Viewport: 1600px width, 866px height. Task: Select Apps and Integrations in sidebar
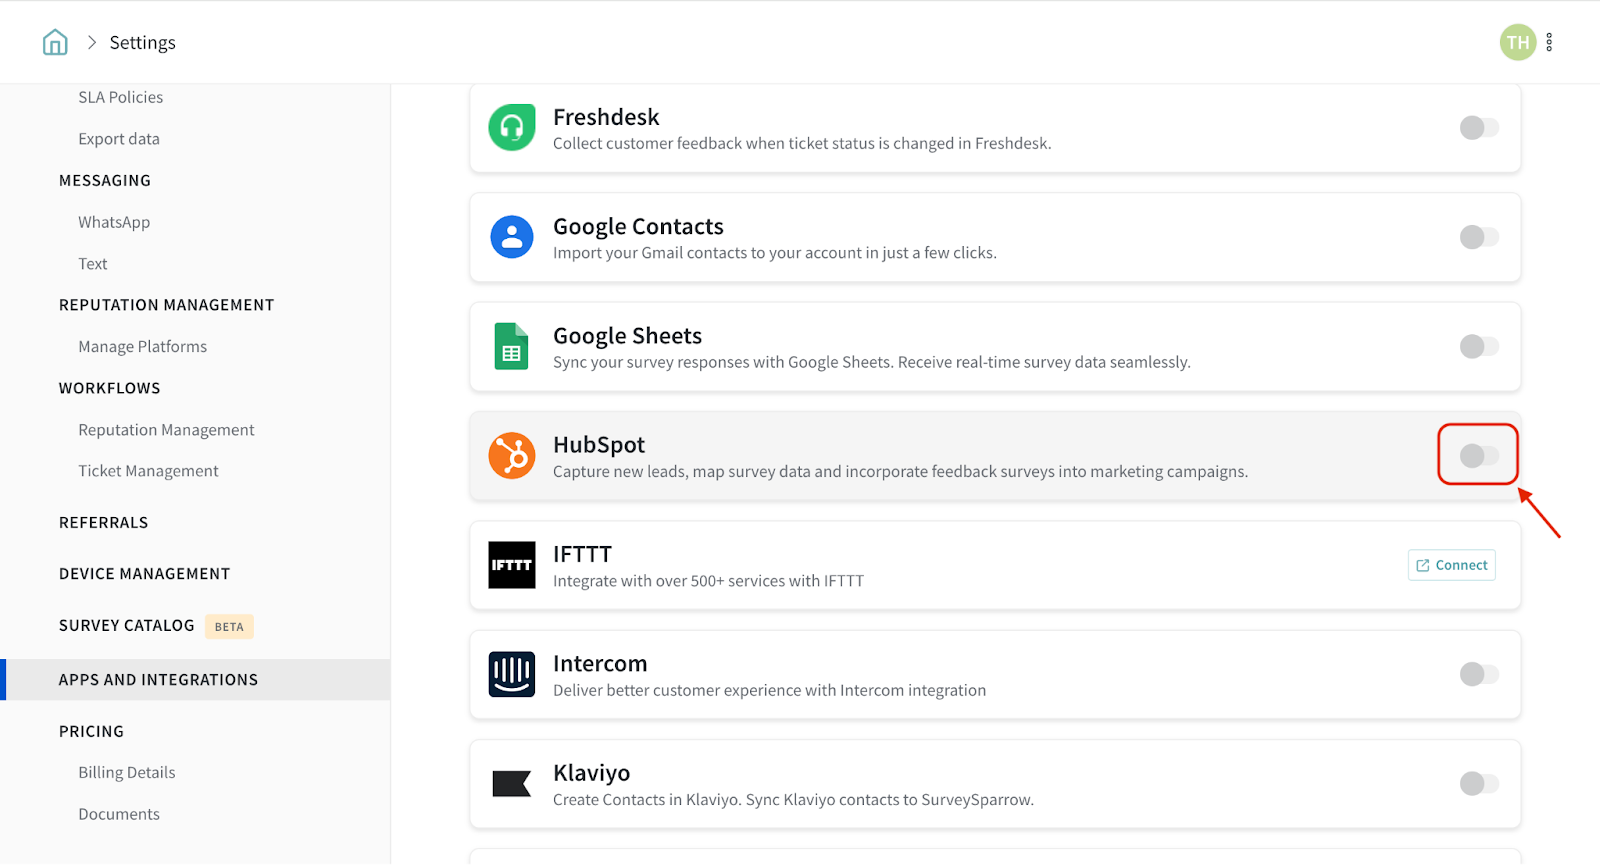(158, 680)
